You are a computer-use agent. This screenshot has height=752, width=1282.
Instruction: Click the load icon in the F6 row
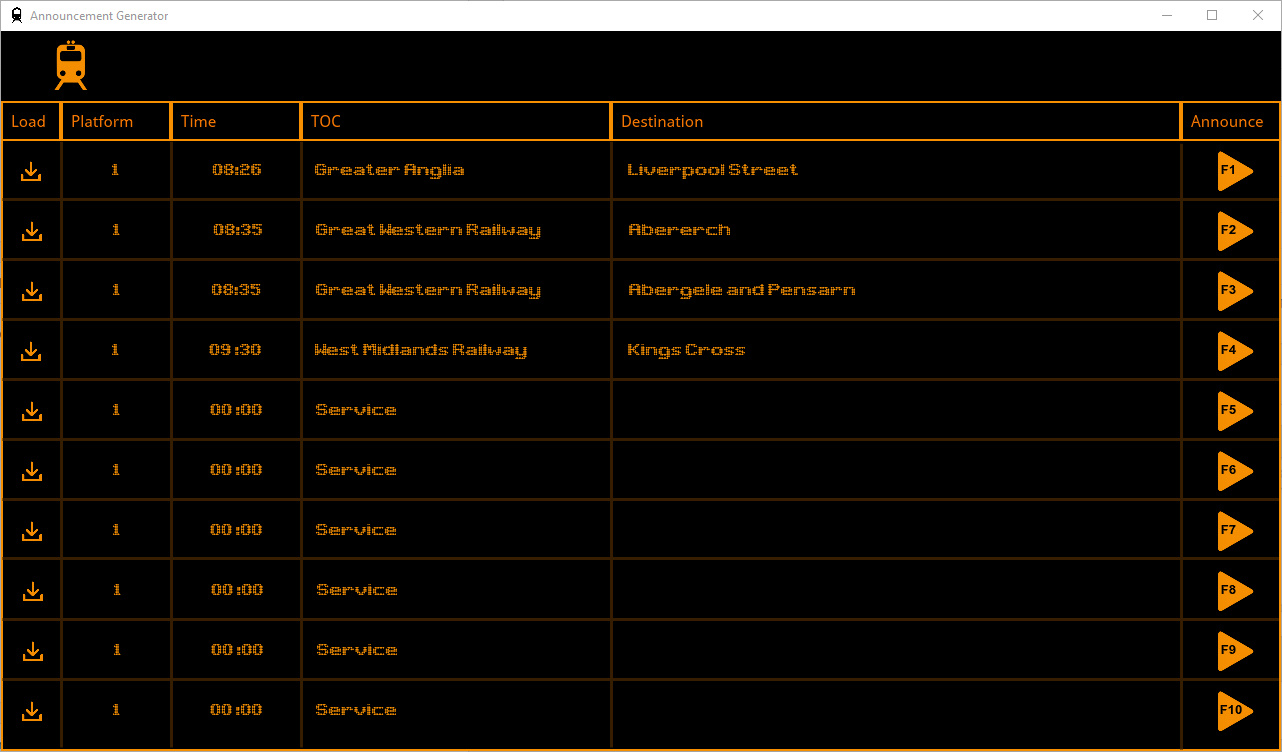pyautogui.click(x=31, y=472)
